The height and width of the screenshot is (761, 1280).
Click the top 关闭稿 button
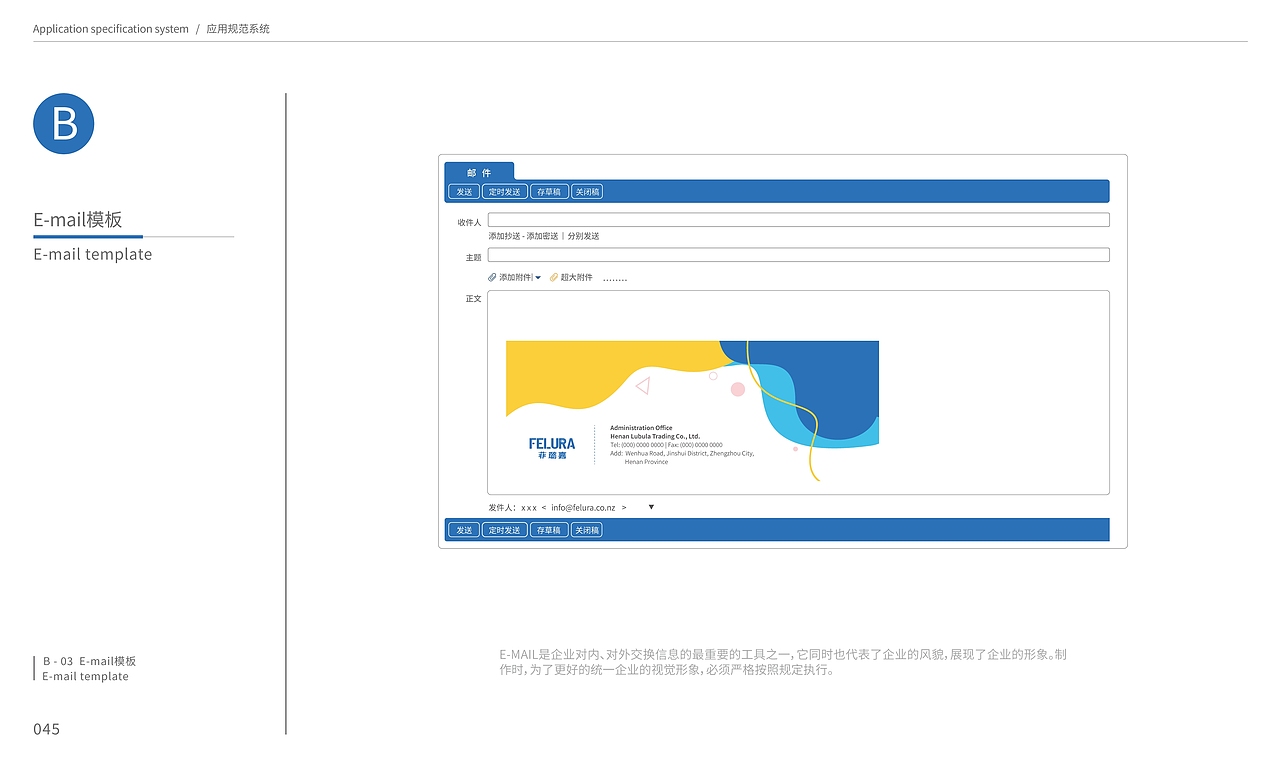[587, 192]
